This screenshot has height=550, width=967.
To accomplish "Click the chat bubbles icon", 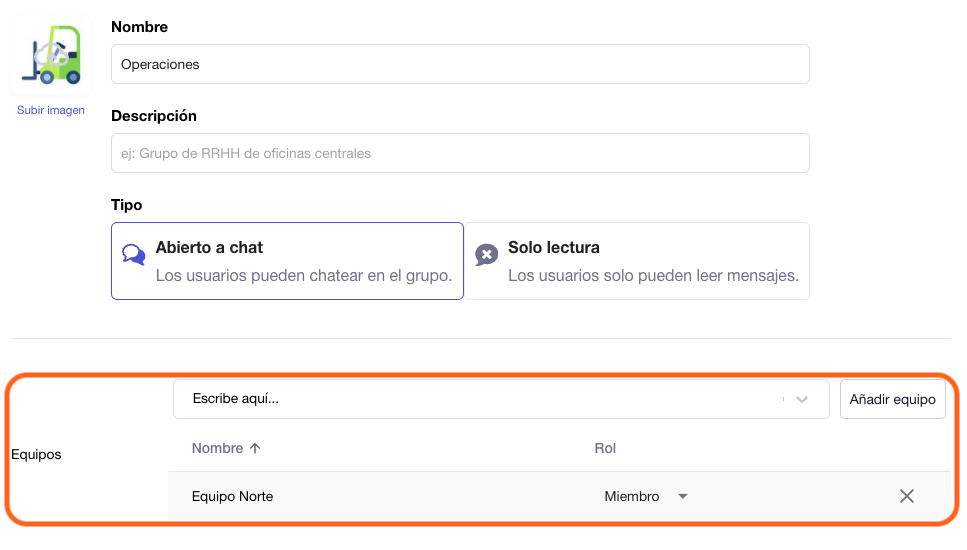I will (133, 254).
